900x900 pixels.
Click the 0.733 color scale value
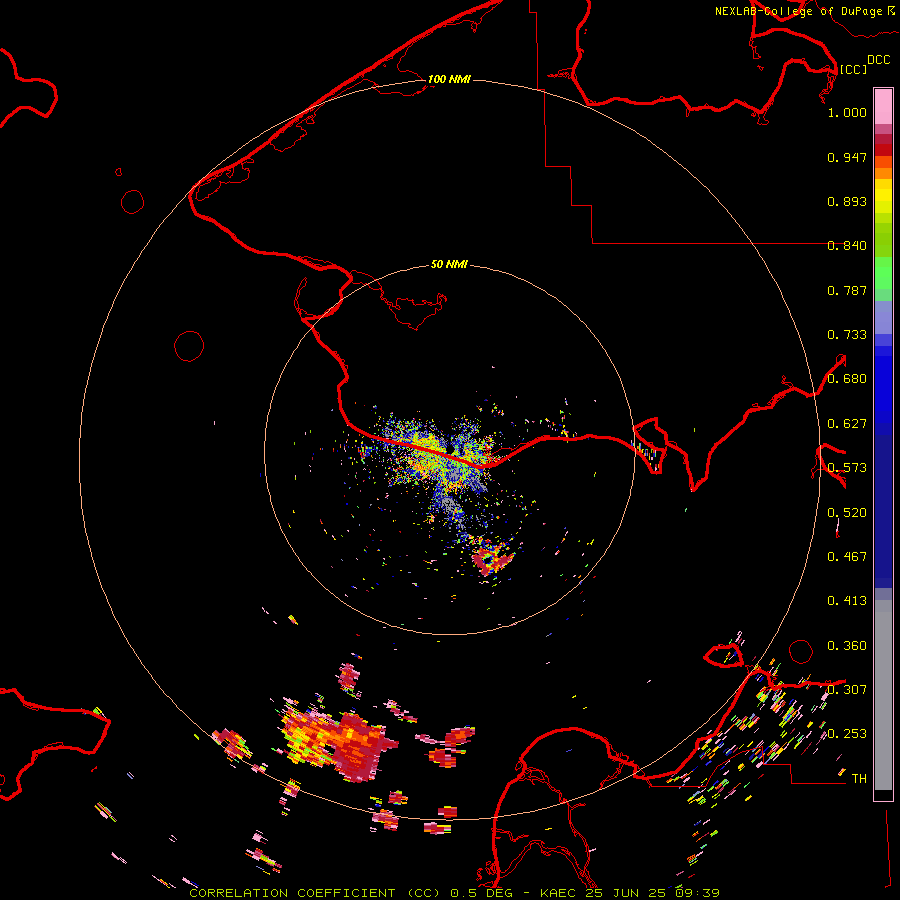click(x=847, y=335)
